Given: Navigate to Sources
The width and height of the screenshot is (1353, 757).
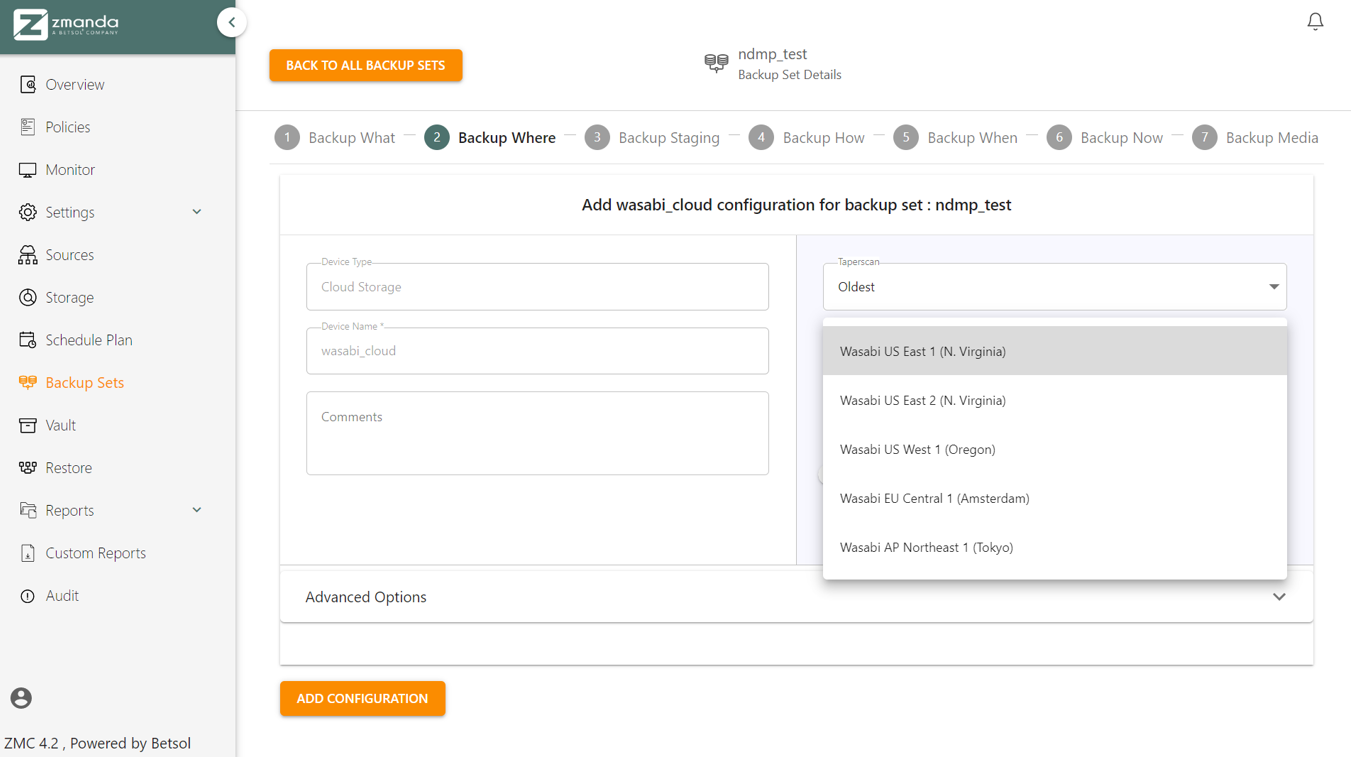Looking at the screenshot, I should 70,255.
